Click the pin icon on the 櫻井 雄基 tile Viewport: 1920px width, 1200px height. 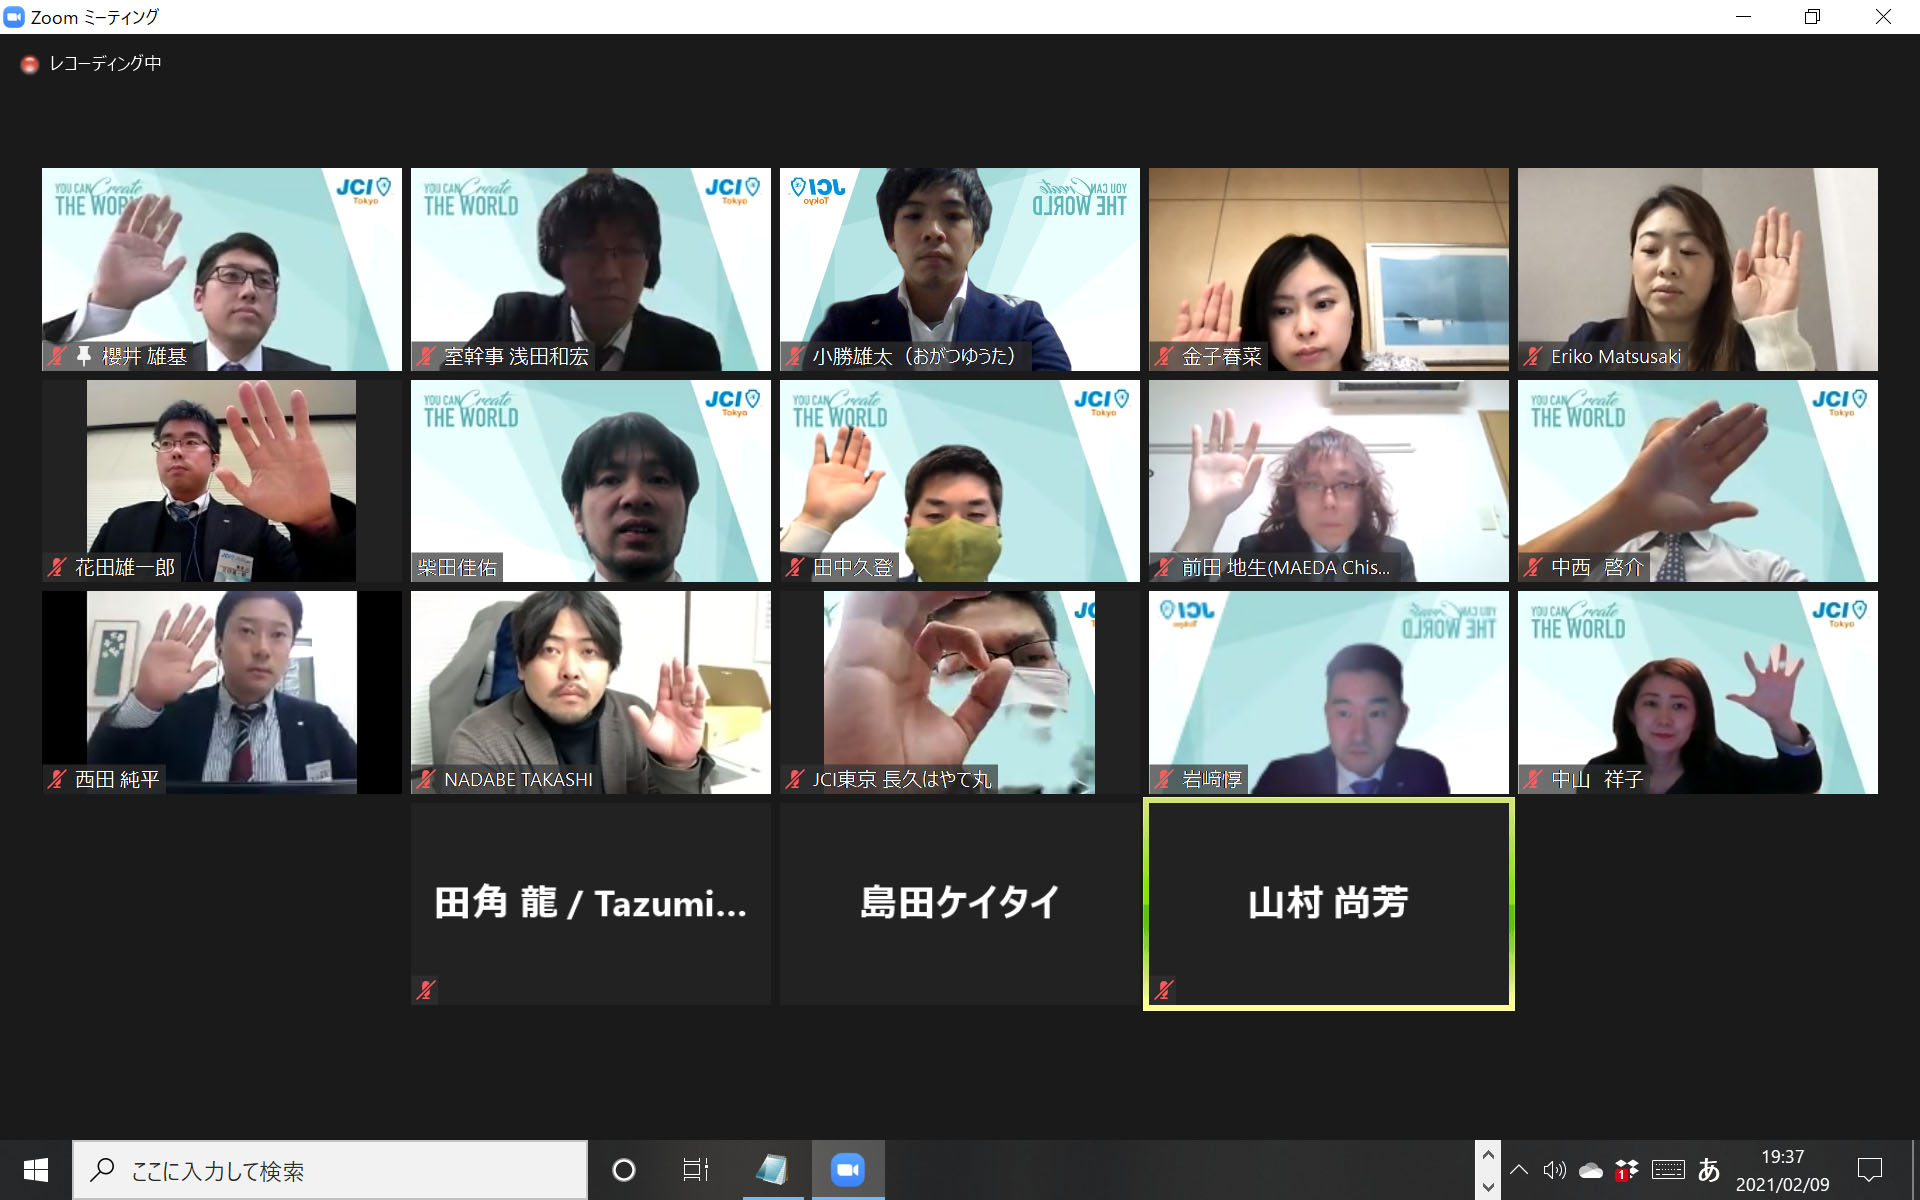coord(84,355)
